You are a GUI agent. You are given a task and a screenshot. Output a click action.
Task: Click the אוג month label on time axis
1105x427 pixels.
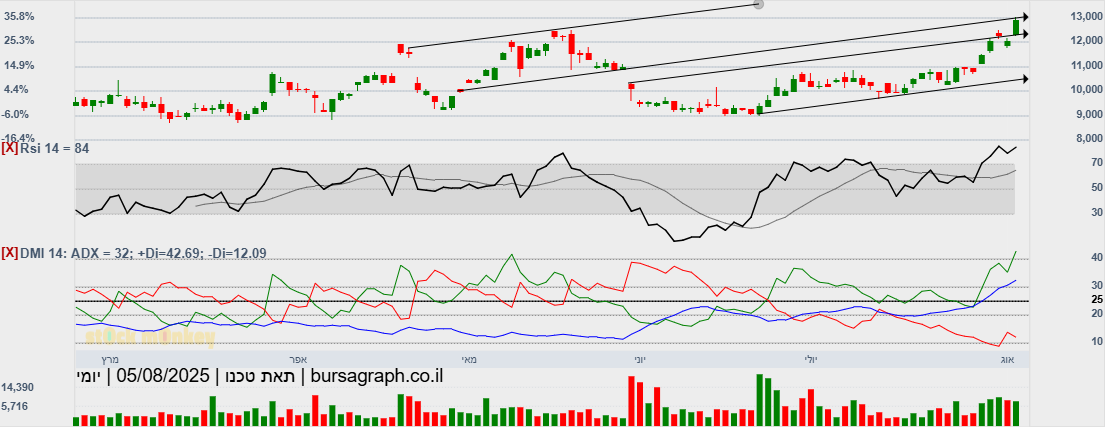coord(1007,359)
